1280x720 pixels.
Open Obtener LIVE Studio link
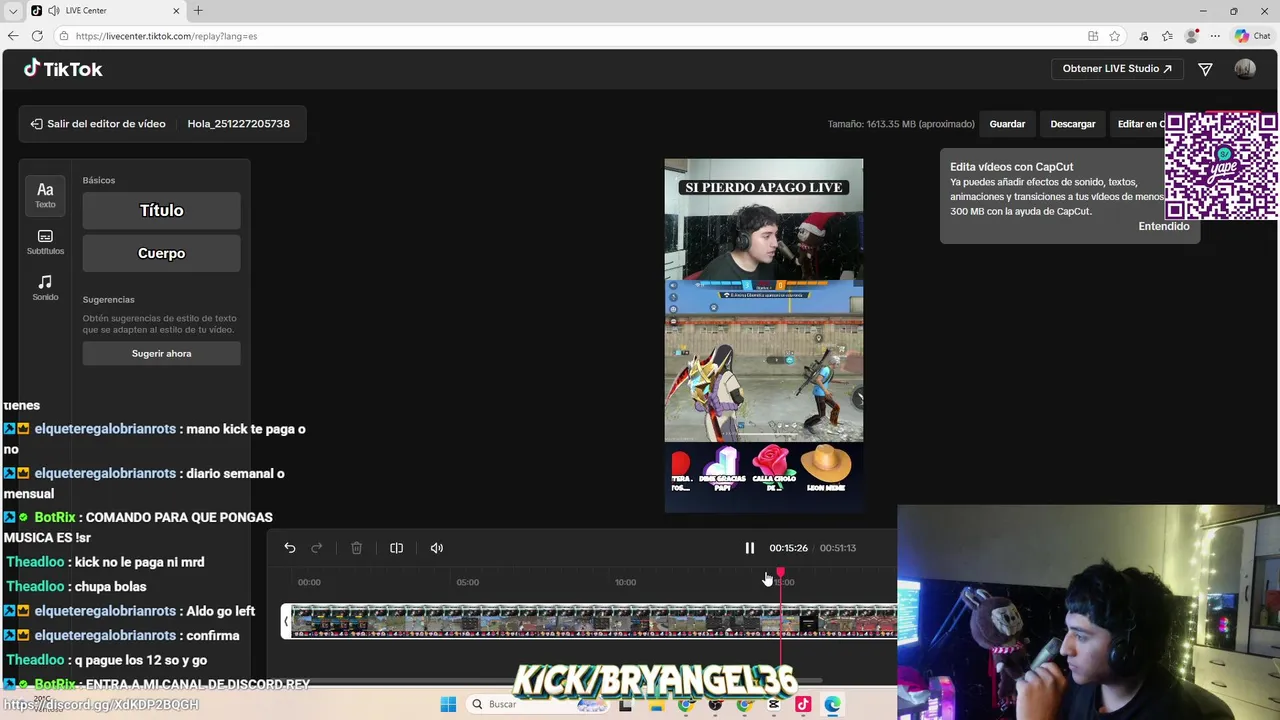click(1117, 69)
